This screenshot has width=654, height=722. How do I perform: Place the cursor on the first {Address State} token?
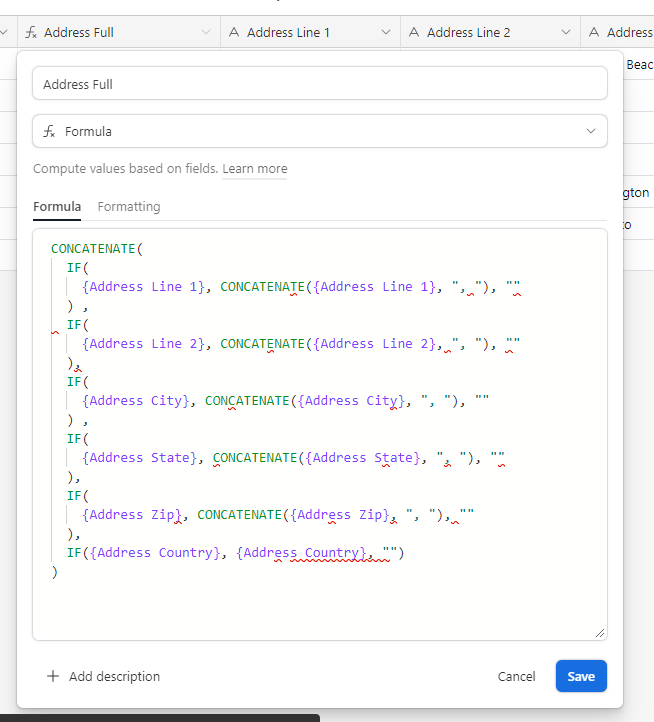click(x=140, y=458)
